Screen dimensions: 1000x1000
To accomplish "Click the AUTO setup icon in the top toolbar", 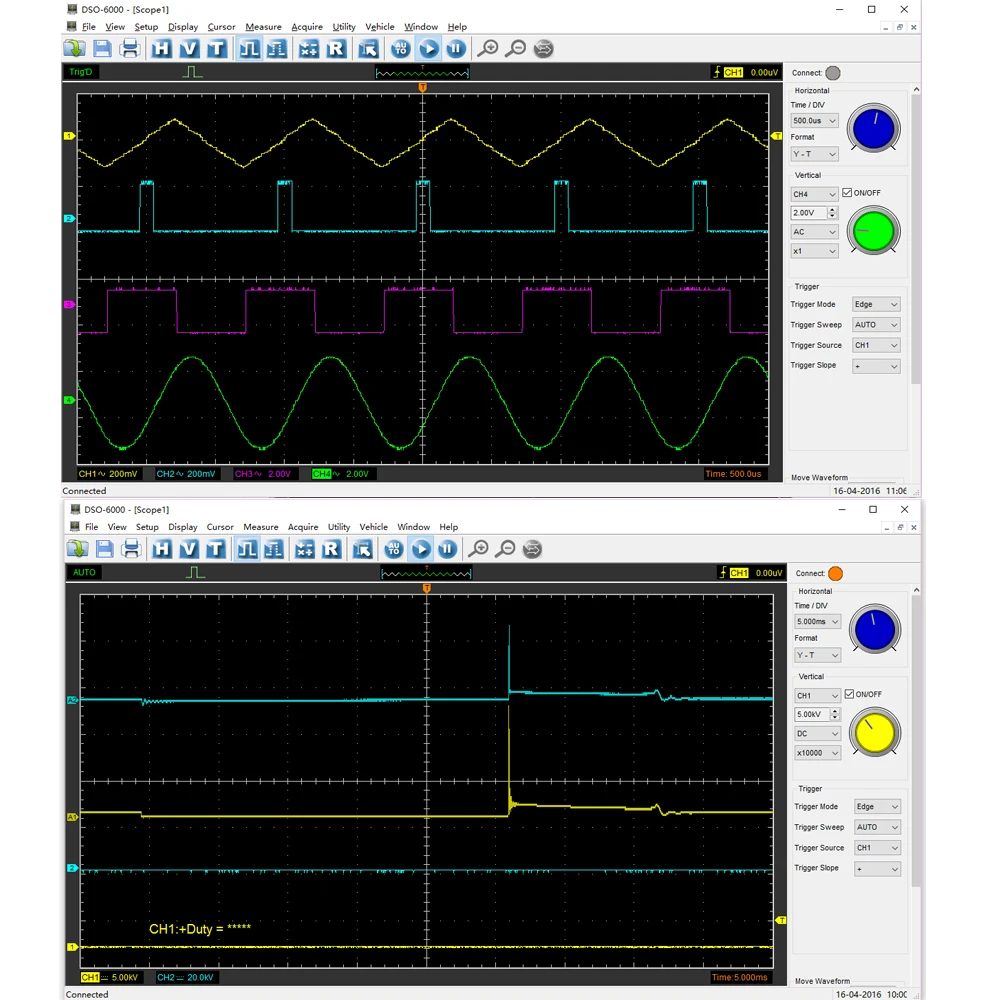I will pos(400,48).
